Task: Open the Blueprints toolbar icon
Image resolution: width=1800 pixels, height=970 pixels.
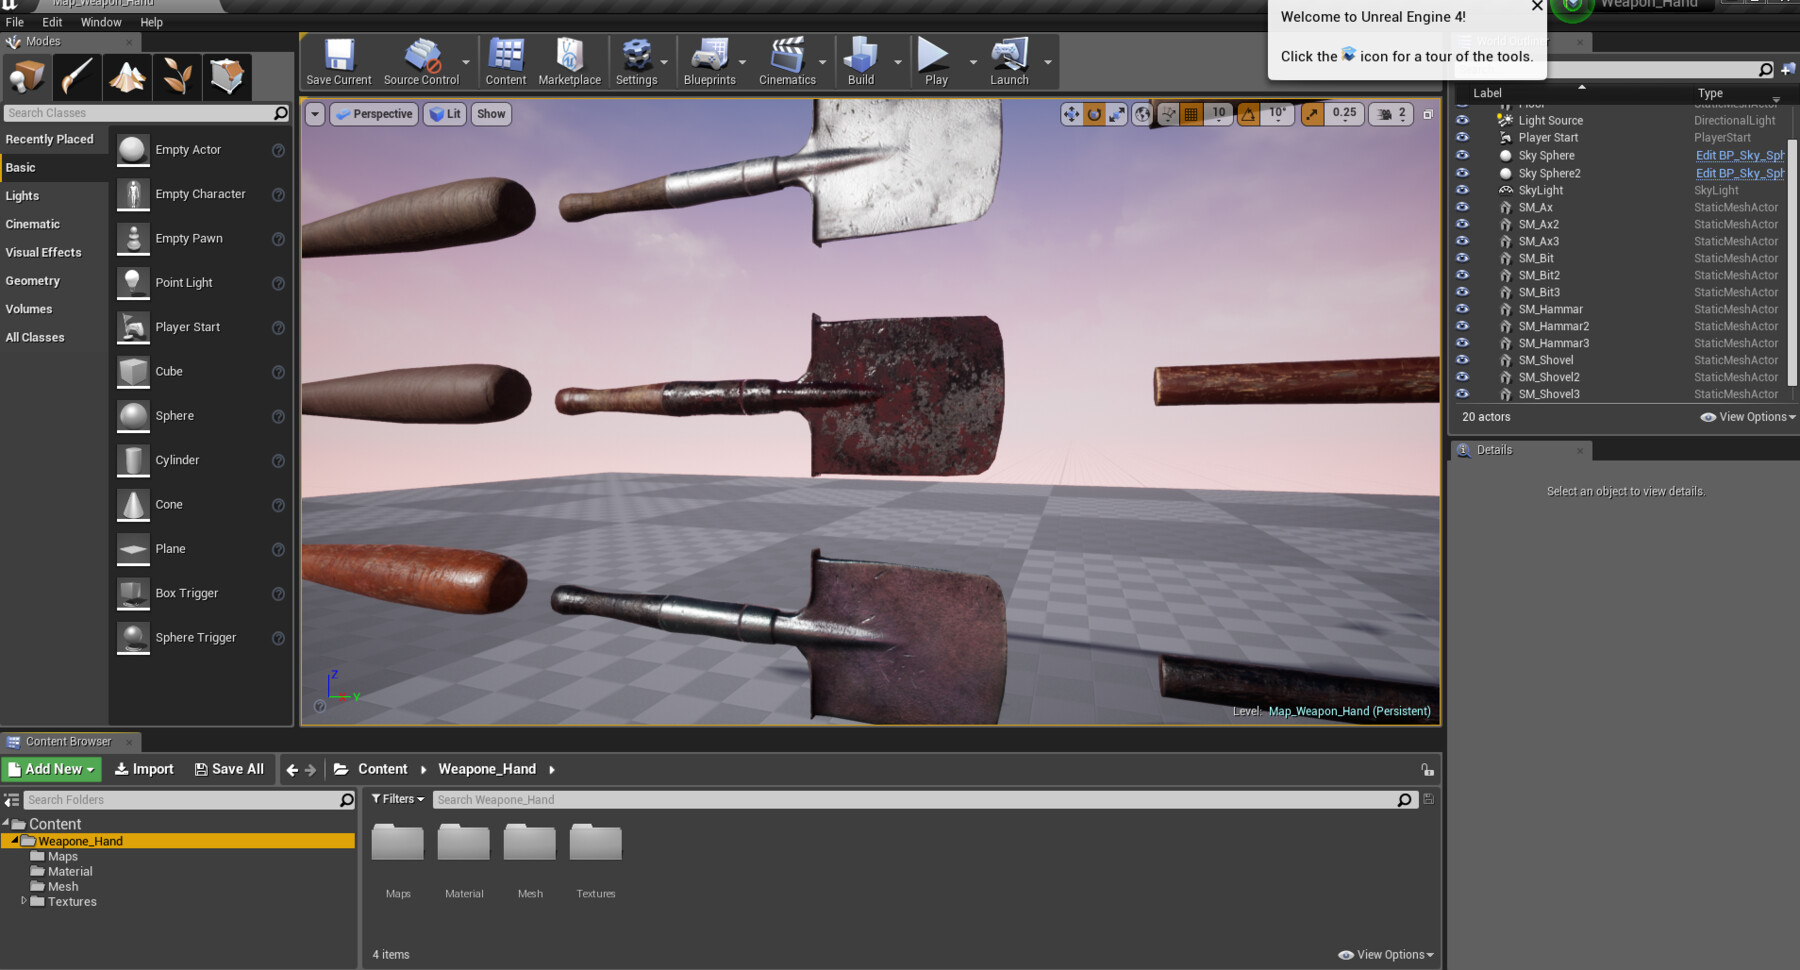Action: tap(709, 62)
